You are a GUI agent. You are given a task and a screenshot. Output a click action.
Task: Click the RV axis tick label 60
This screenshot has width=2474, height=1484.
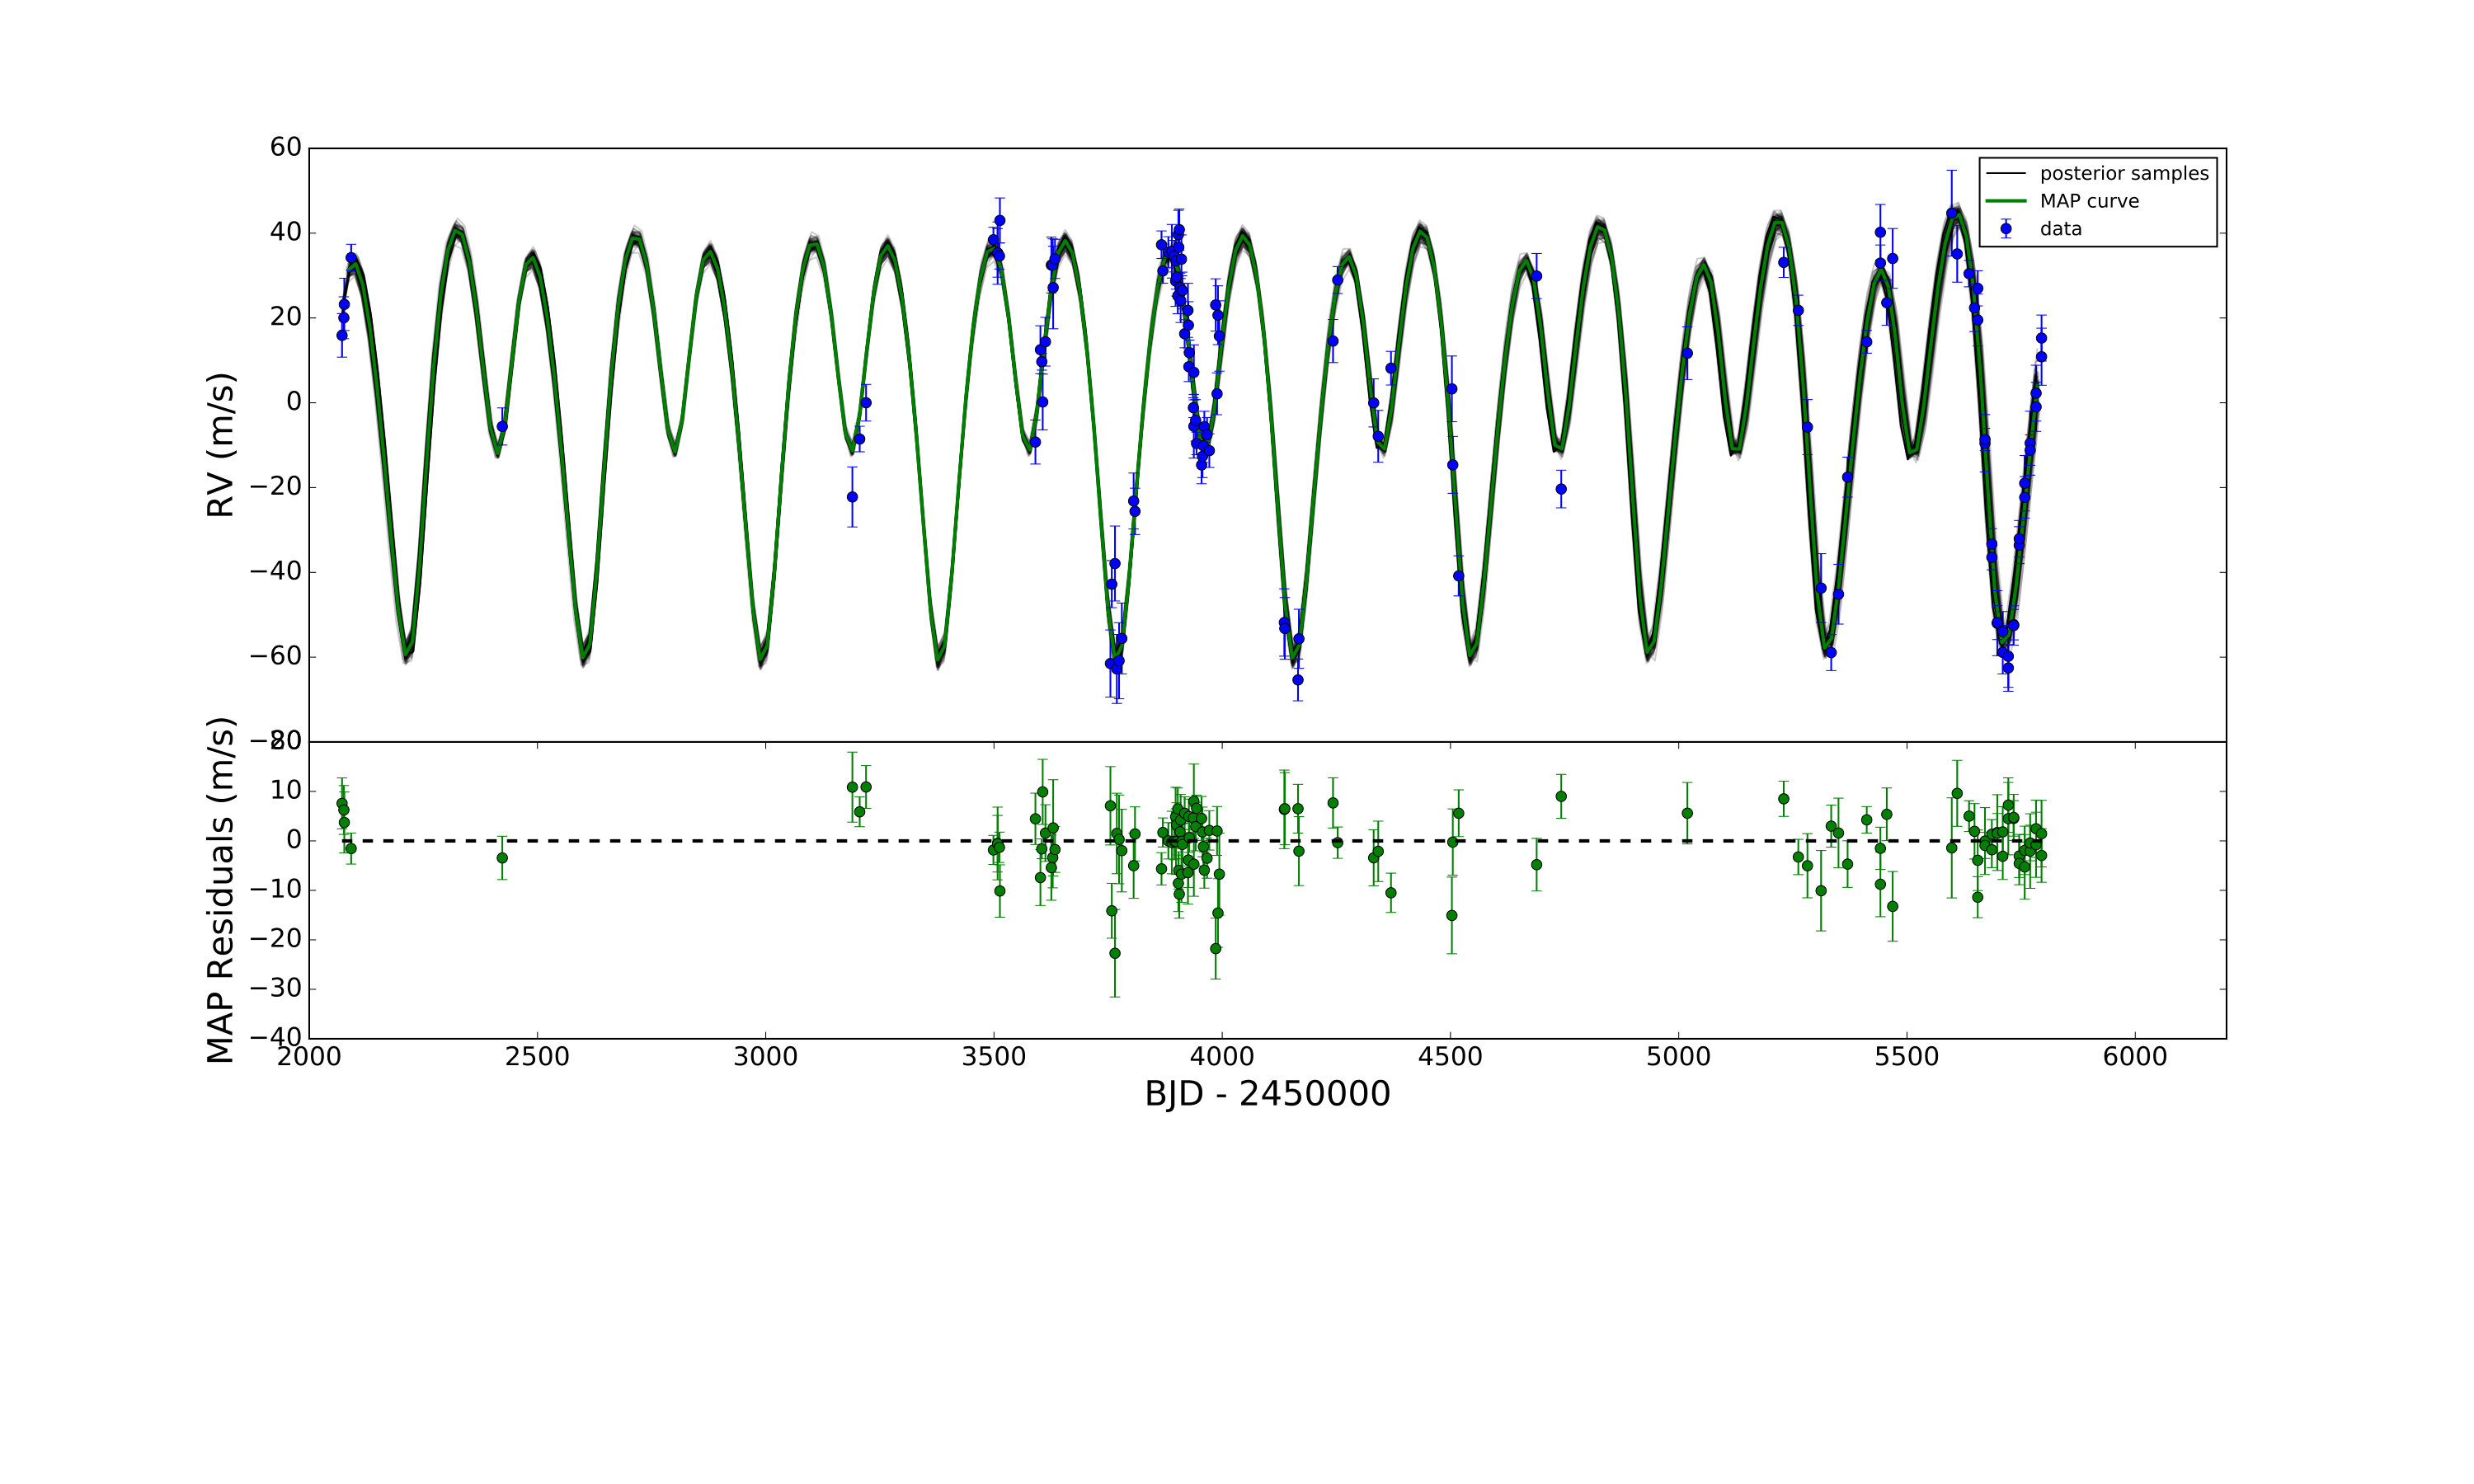click(x=285, y=147)
